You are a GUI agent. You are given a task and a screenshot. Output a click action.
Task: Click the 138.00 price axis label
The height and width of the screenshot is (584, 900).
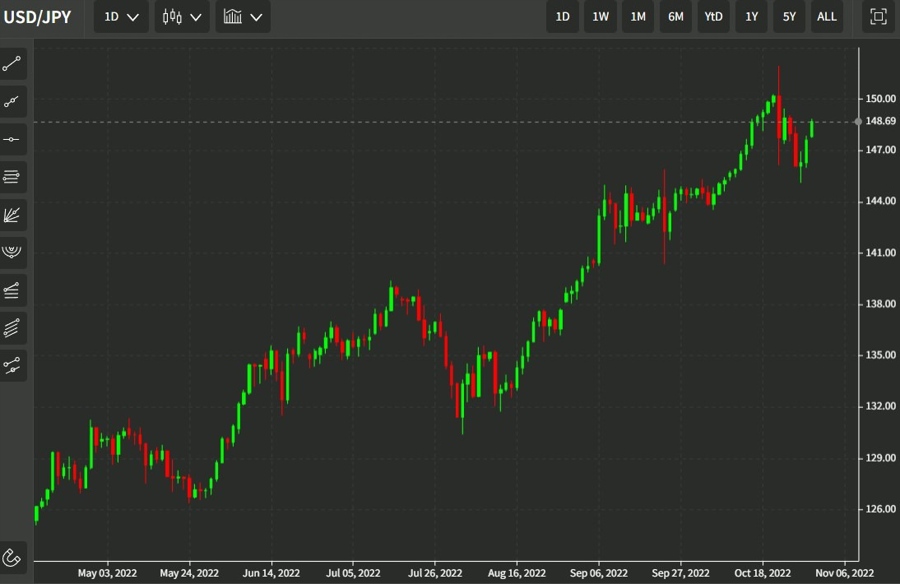click(x=880, y=304)
